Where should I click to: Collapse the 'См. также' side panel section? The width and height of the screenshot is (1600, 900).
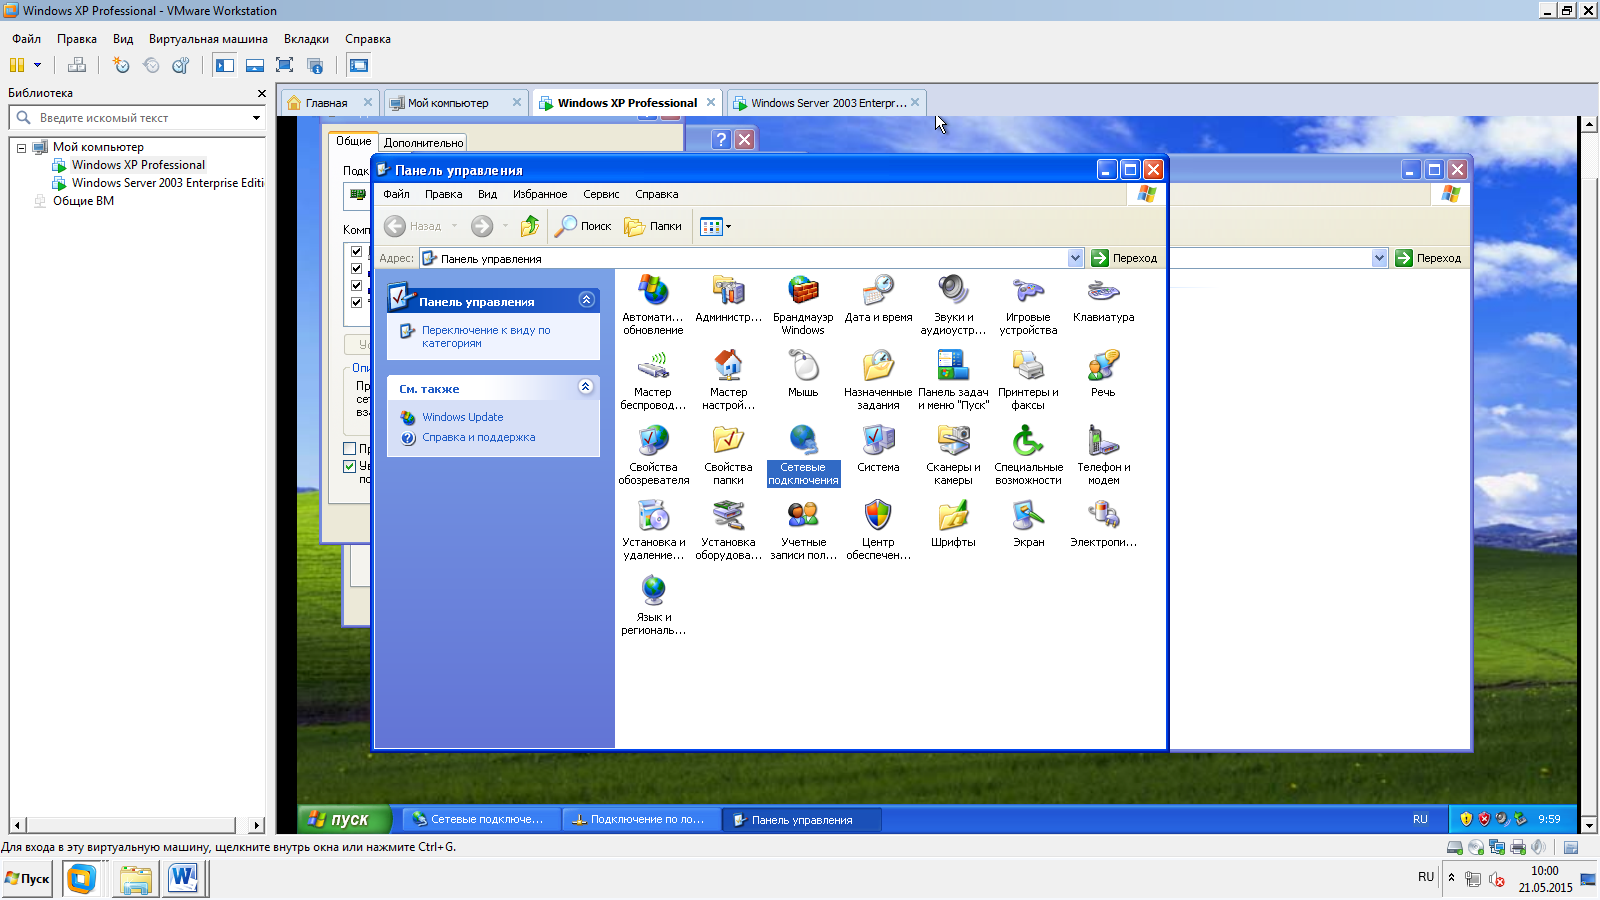click(586, 386)
